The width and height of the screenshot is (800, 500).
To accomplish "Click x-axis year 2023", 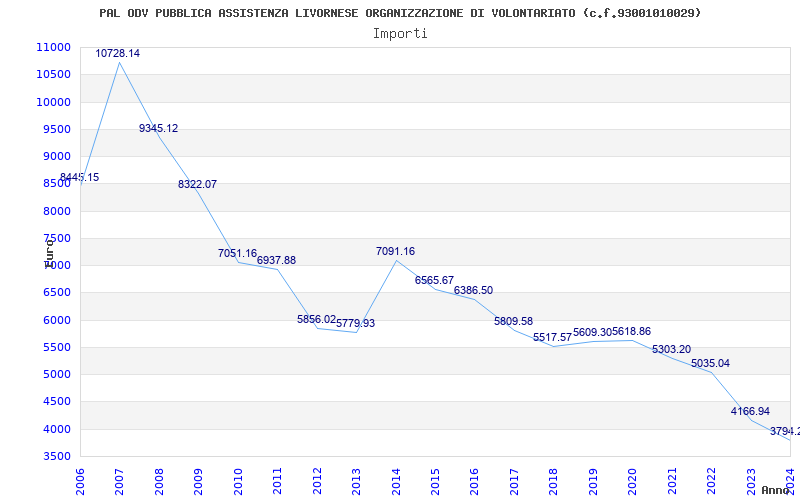I will [x=751, y=482].
